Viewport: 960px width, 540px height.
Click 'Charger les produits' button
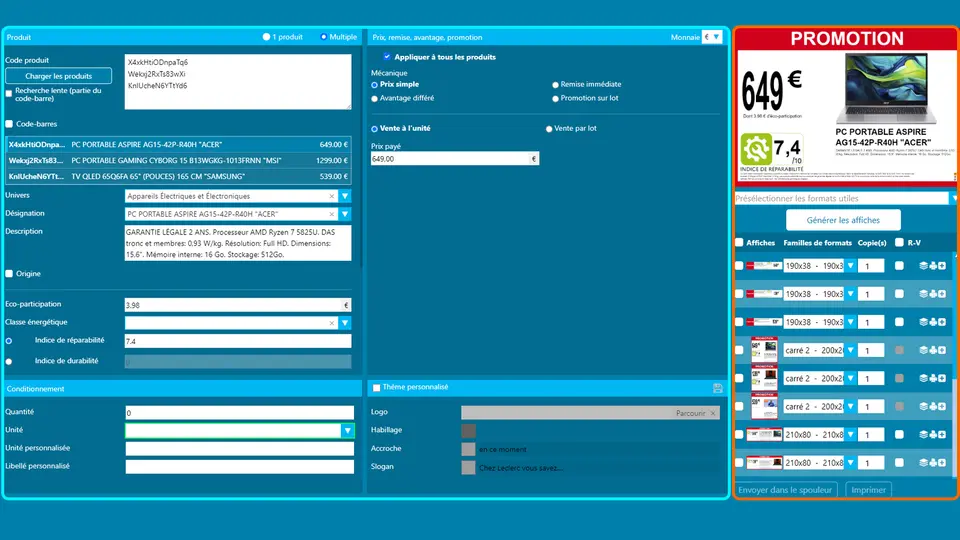click(x=59, y=76)
